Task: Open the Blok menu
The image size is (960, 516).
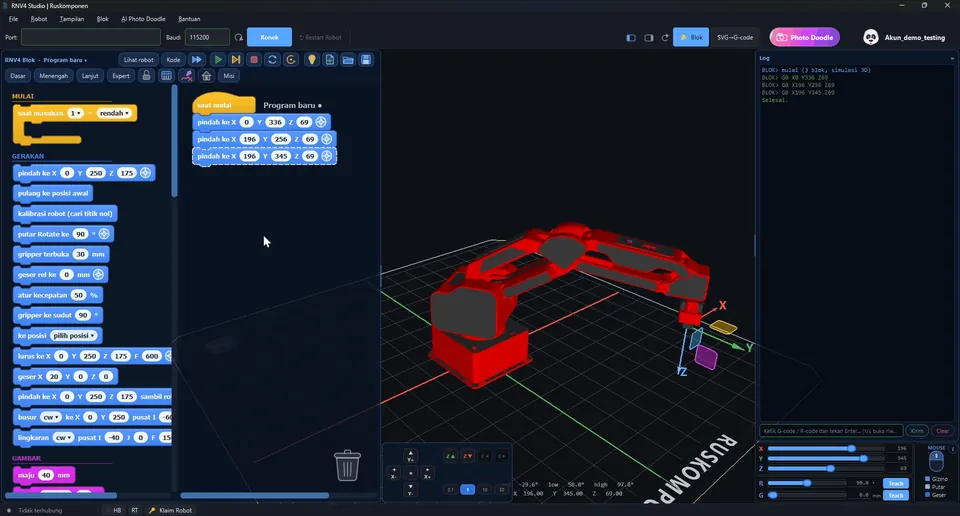Action: pyautogui.click(x=102, y=19)
